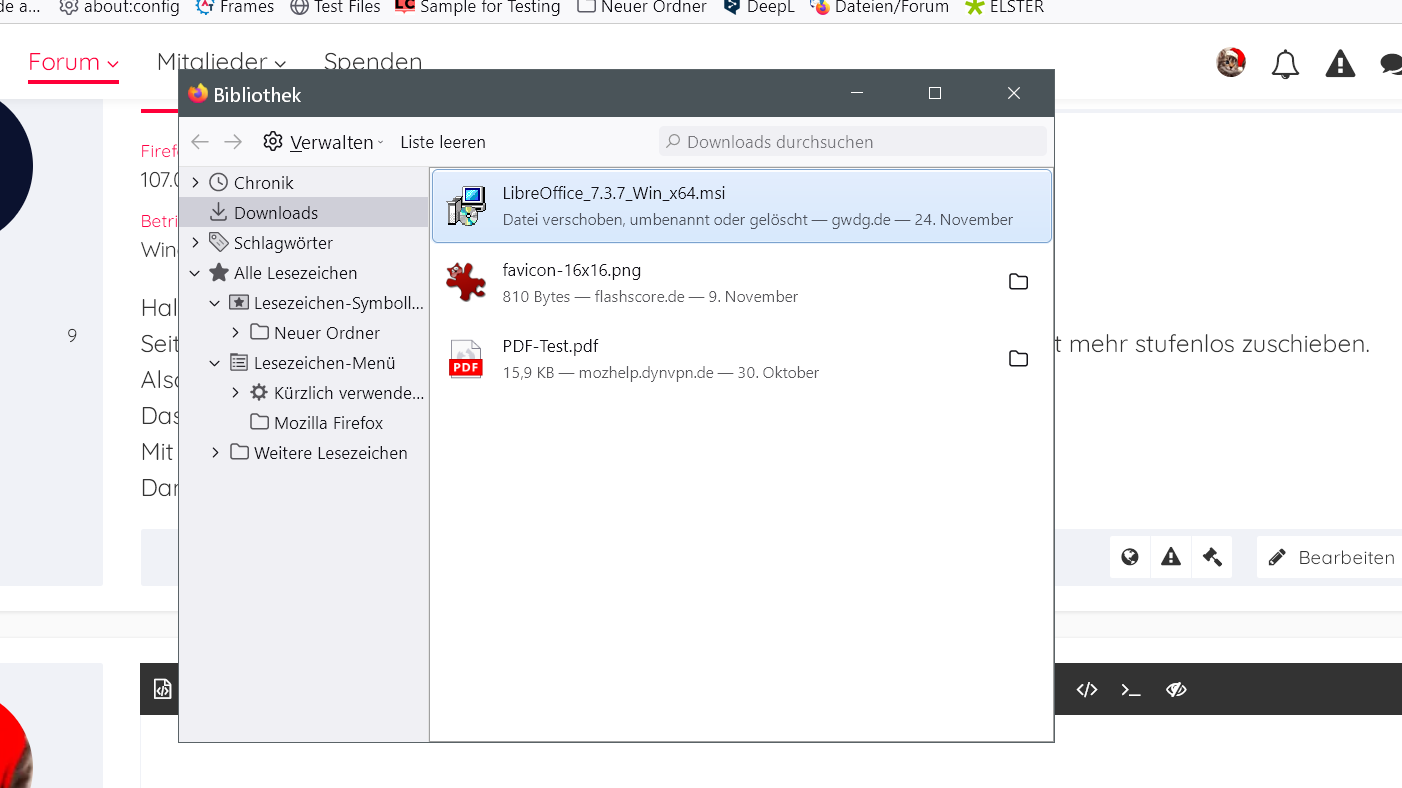
Task: Open the ELSTER bookmark
Action: (x=1004, y=8)
